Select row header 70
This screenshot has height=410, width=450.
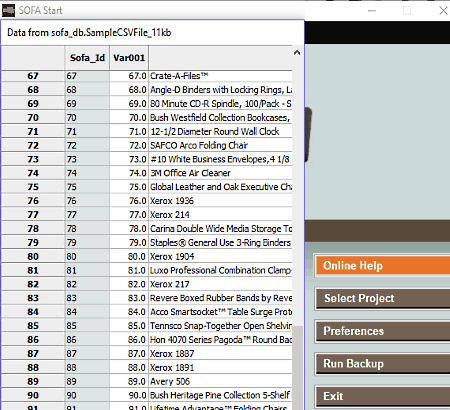pyautogui.click(x=33, y=118)
